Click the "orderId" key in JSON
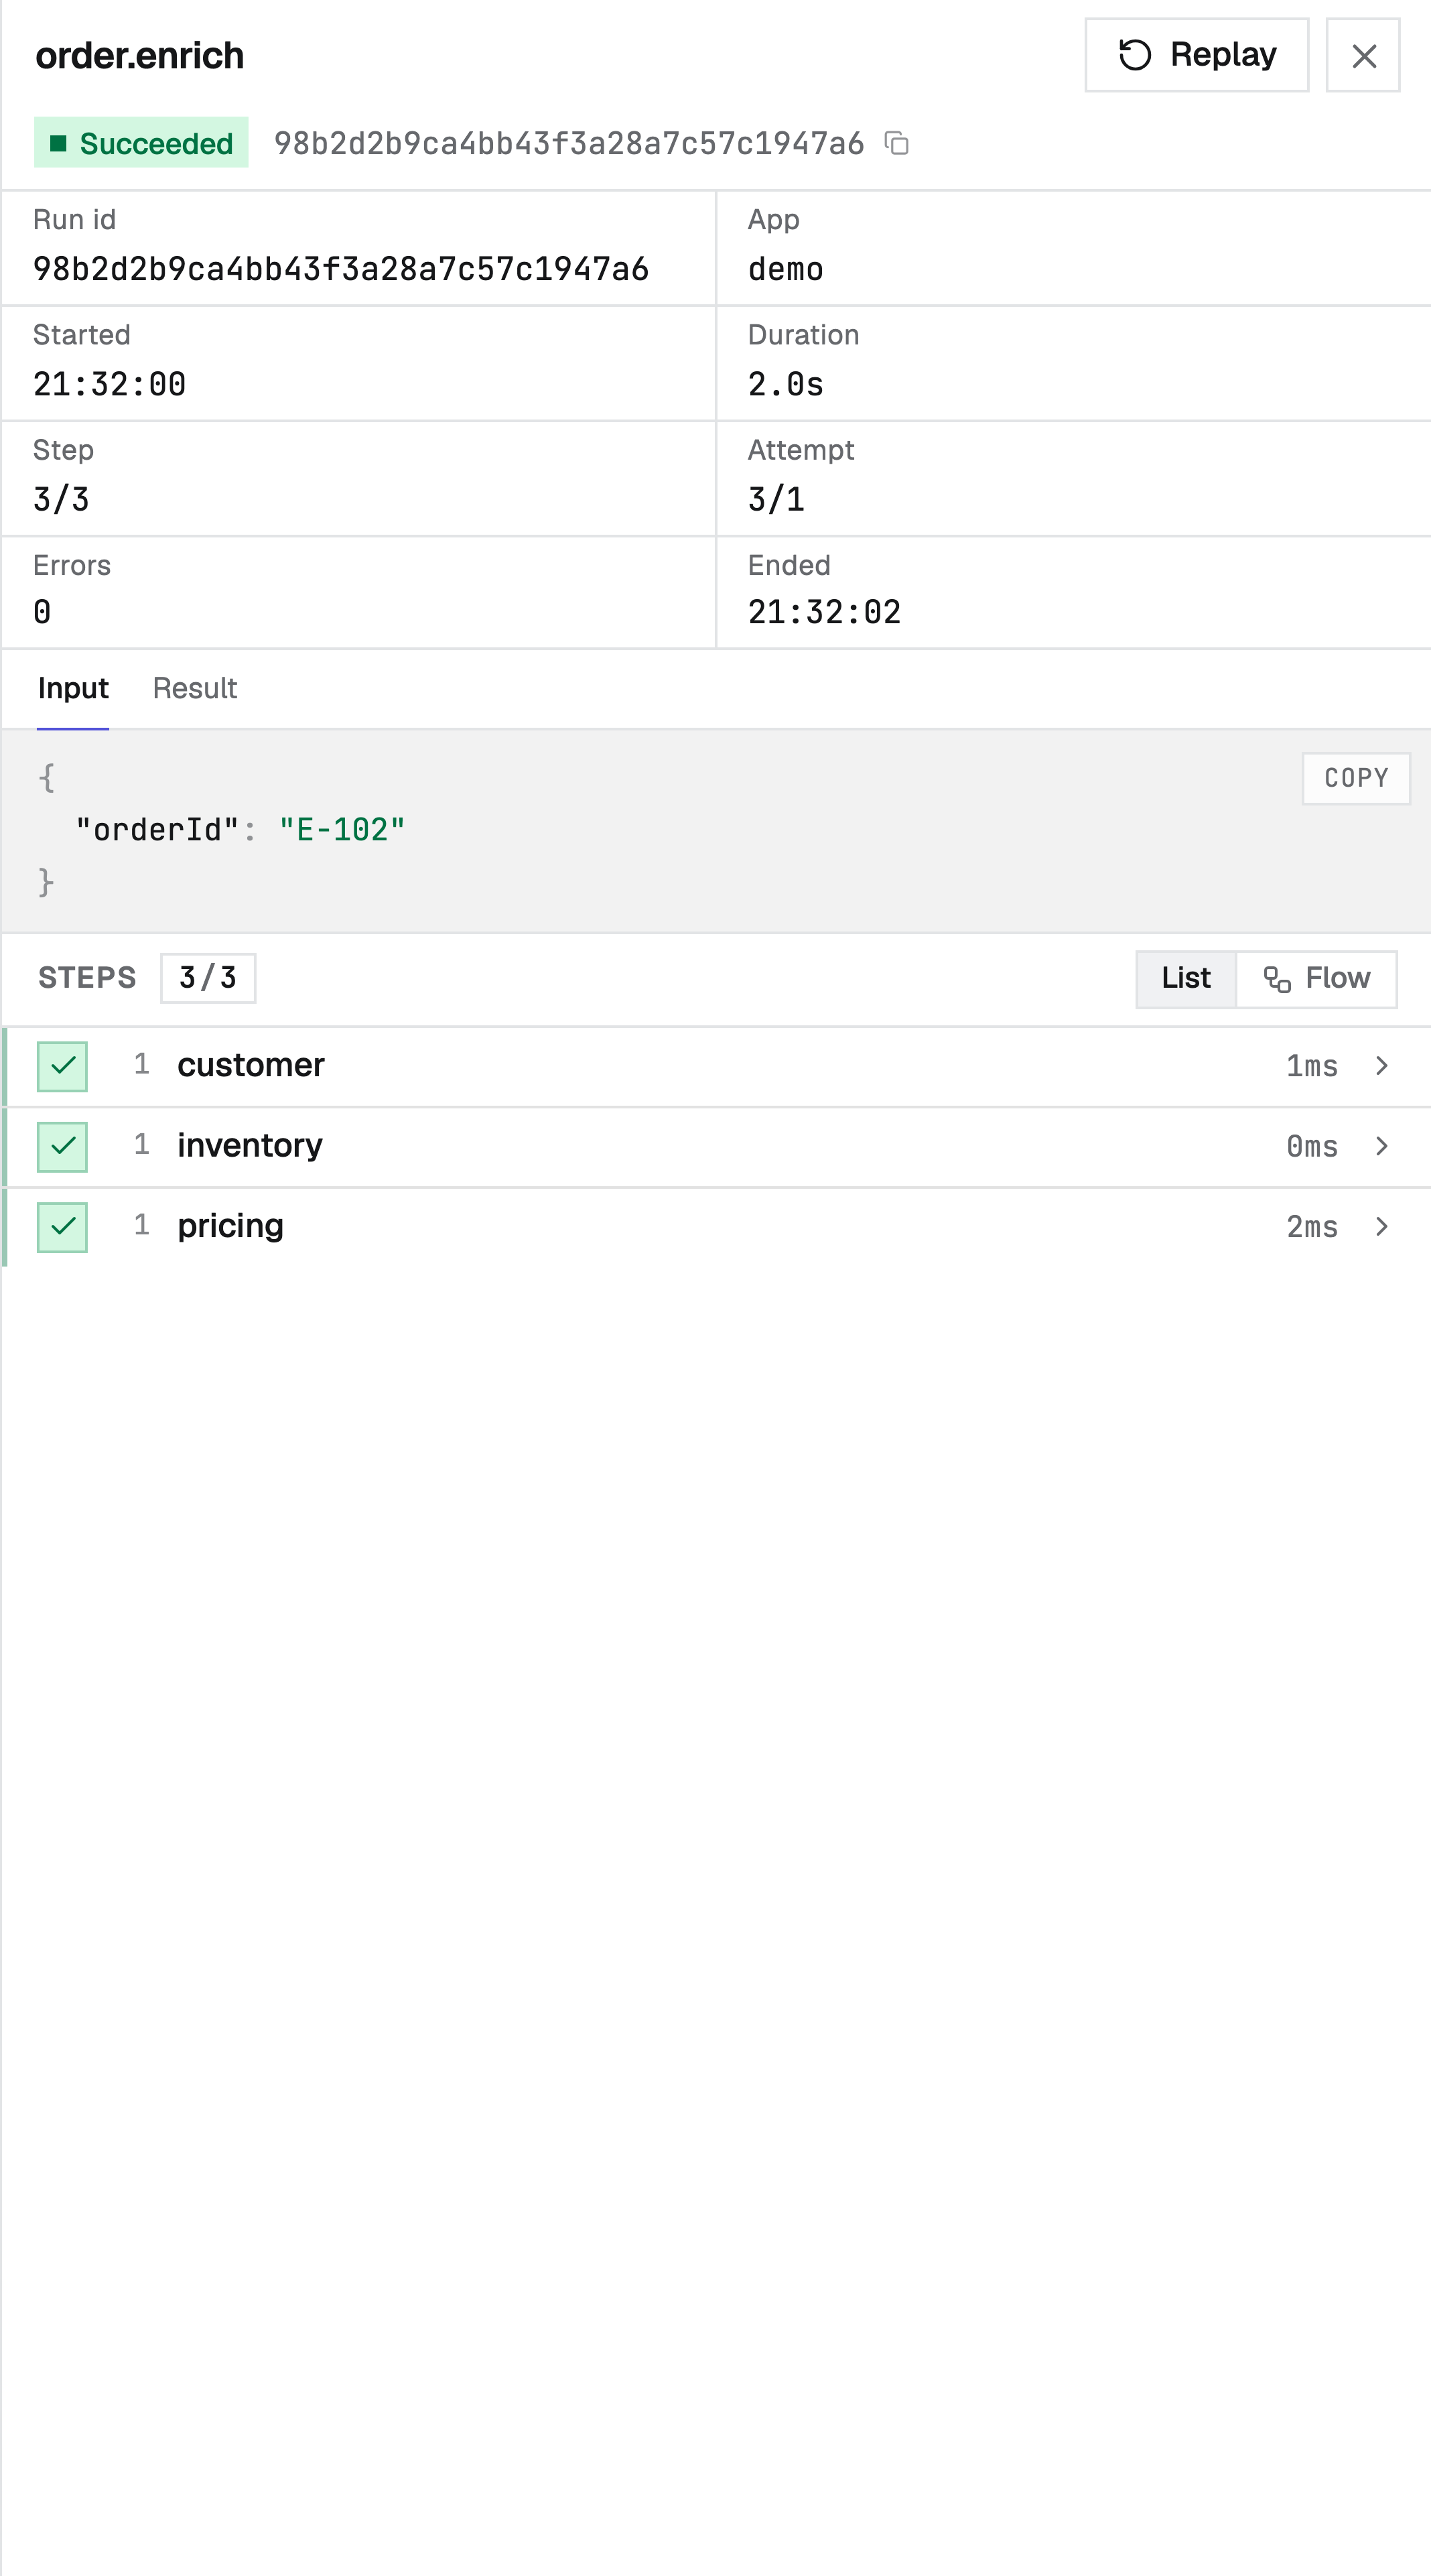The width and height of the screenshot is (1431, 2576). (x=157, y=830)
